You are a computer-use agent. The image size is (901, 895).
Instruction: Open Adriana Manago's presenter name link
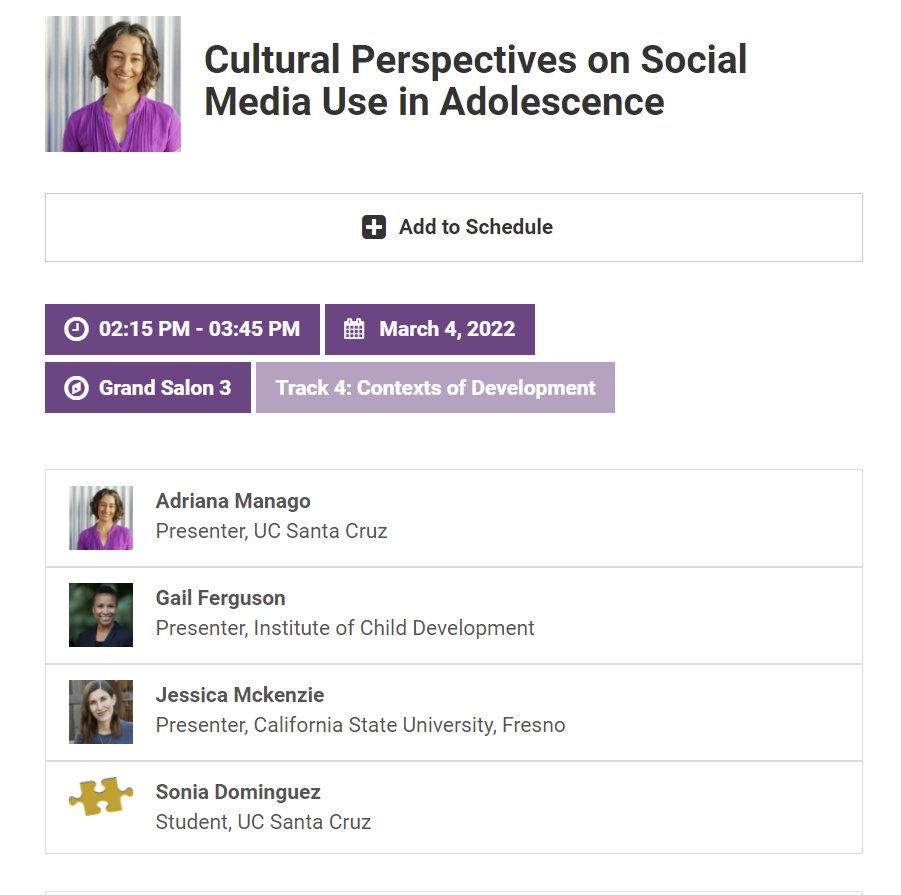tap(233, 501)
